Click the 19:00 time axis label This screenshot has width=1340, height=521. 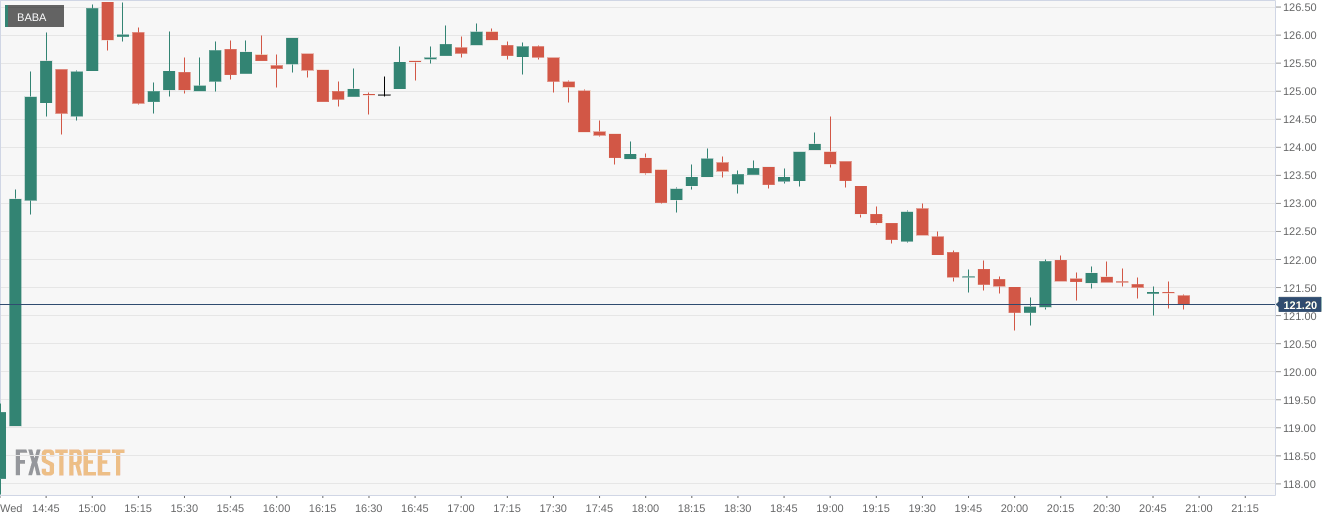tap(830, 508)
